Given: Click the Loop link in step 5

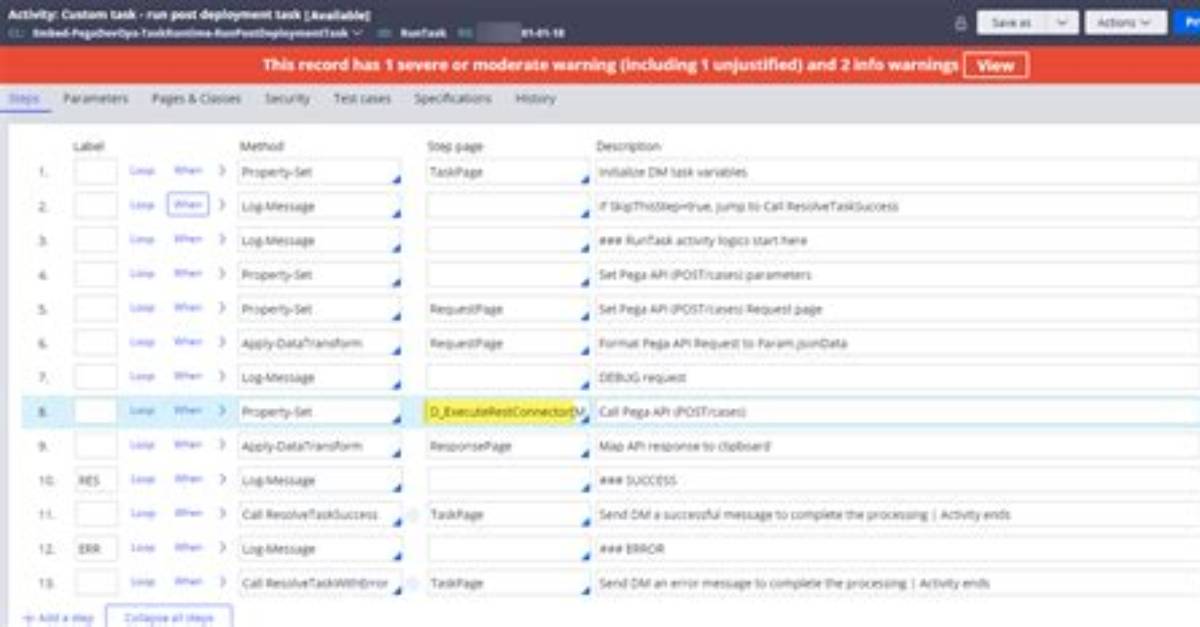Looking at the screenshot, I should [142, 308].
